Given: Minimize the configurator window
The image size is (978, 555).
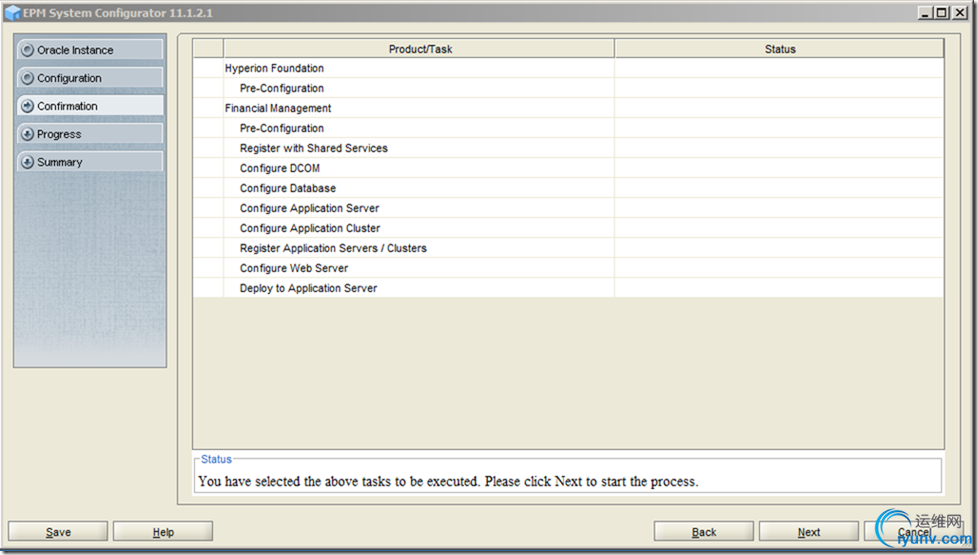Looking at the screenshot, I should (x=925, y=12).
